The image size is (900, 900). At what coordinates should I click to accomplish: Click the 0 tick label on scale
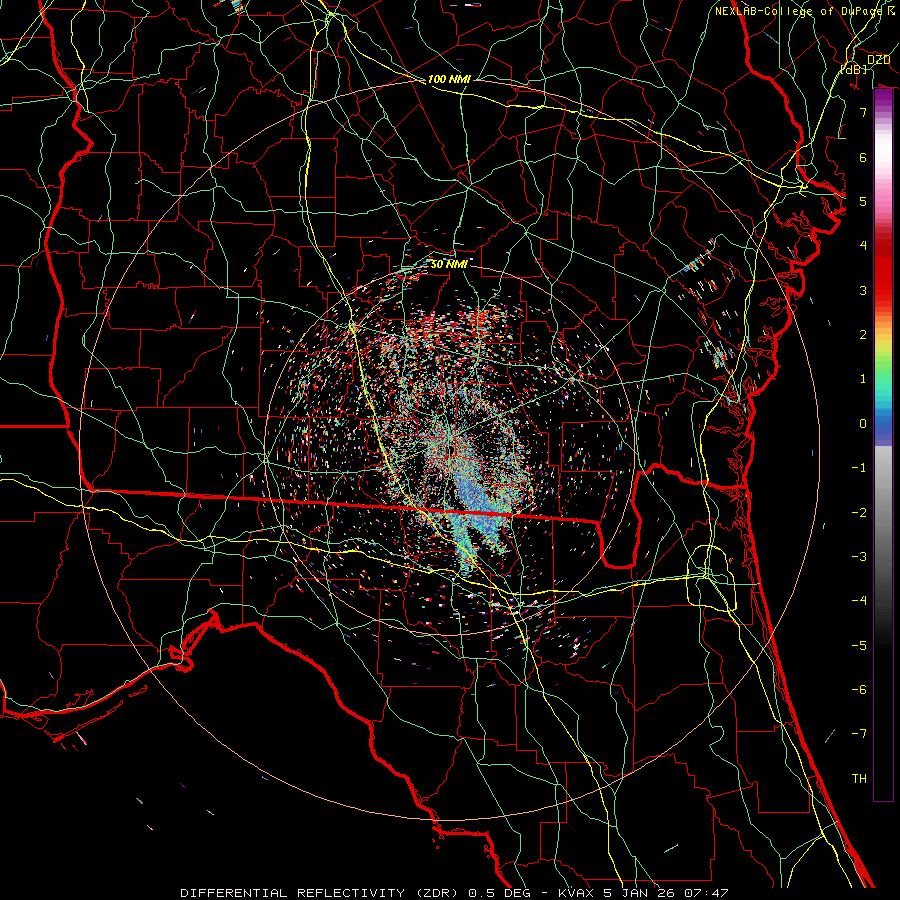coord(863,424)
